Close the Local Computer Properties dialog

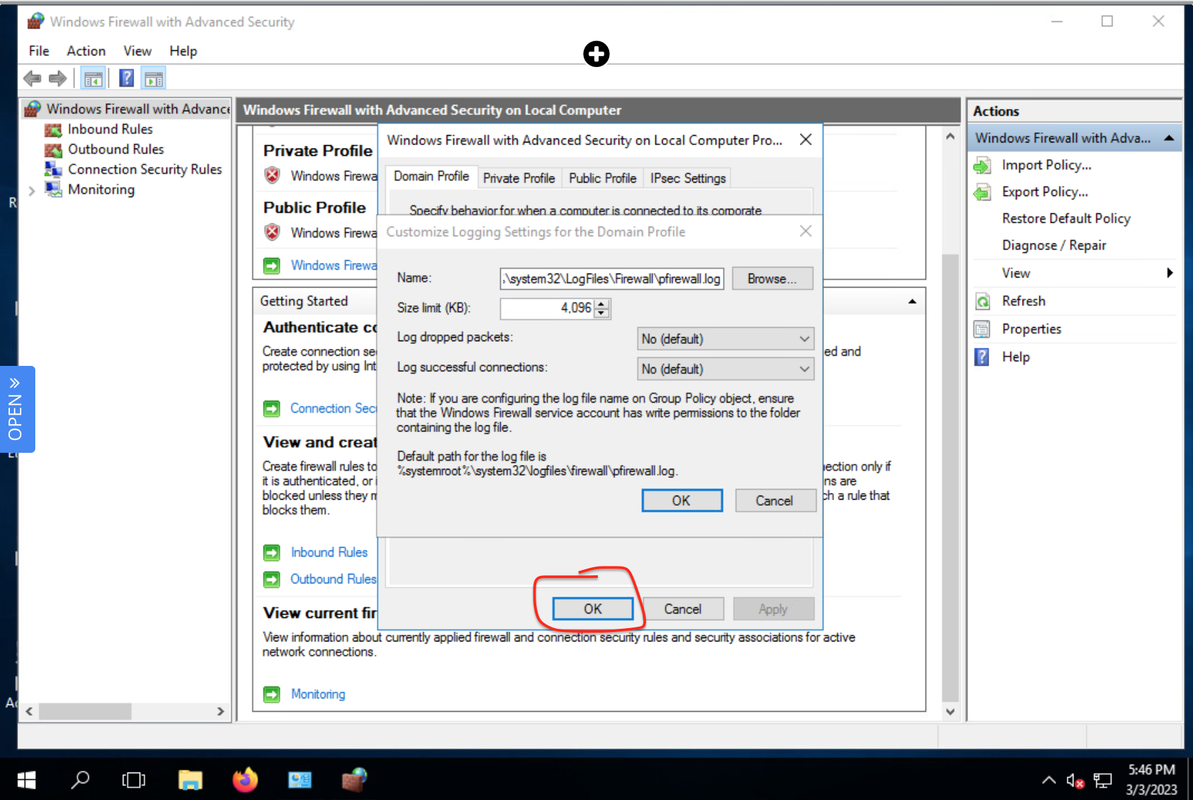click(x=806, y=140)
